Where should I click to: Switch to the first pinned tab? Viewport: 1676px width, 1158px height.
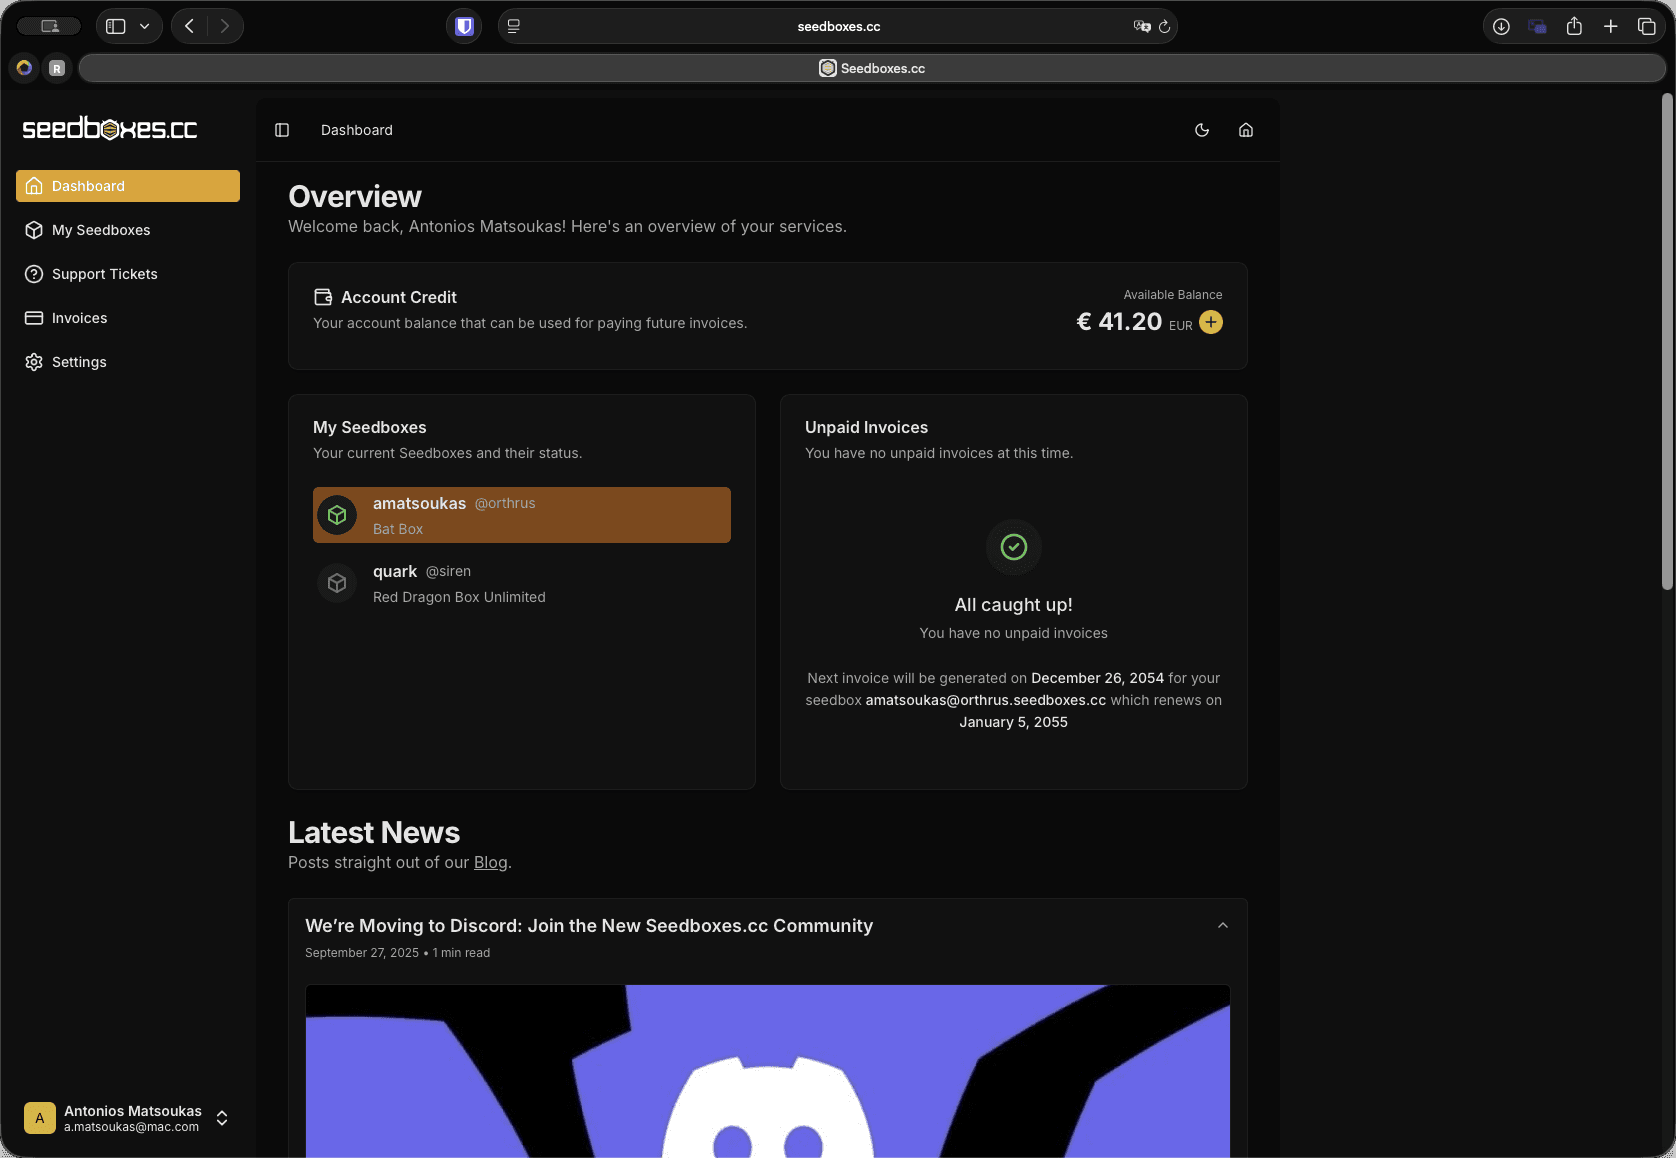(24, 68)
